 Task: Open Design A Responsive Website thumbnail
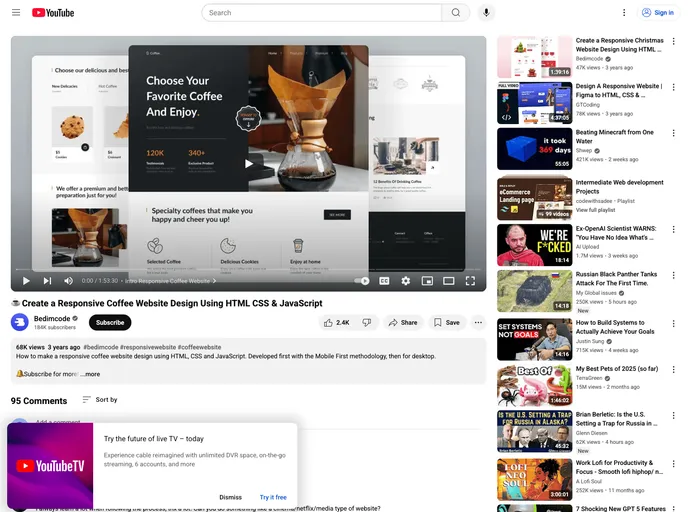[x=534, y=103]
